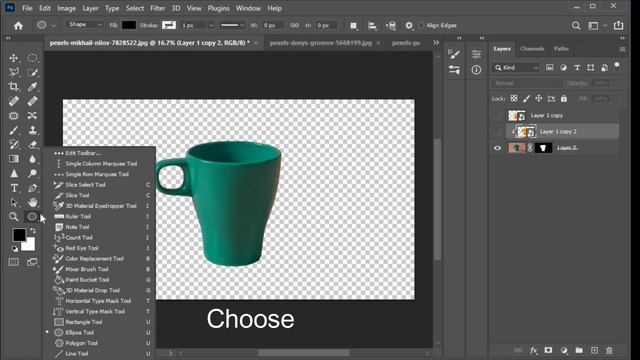Viewport: 640px width, 360px height.
Task: Select the Pen tool
Action: [x=32, y=188]
